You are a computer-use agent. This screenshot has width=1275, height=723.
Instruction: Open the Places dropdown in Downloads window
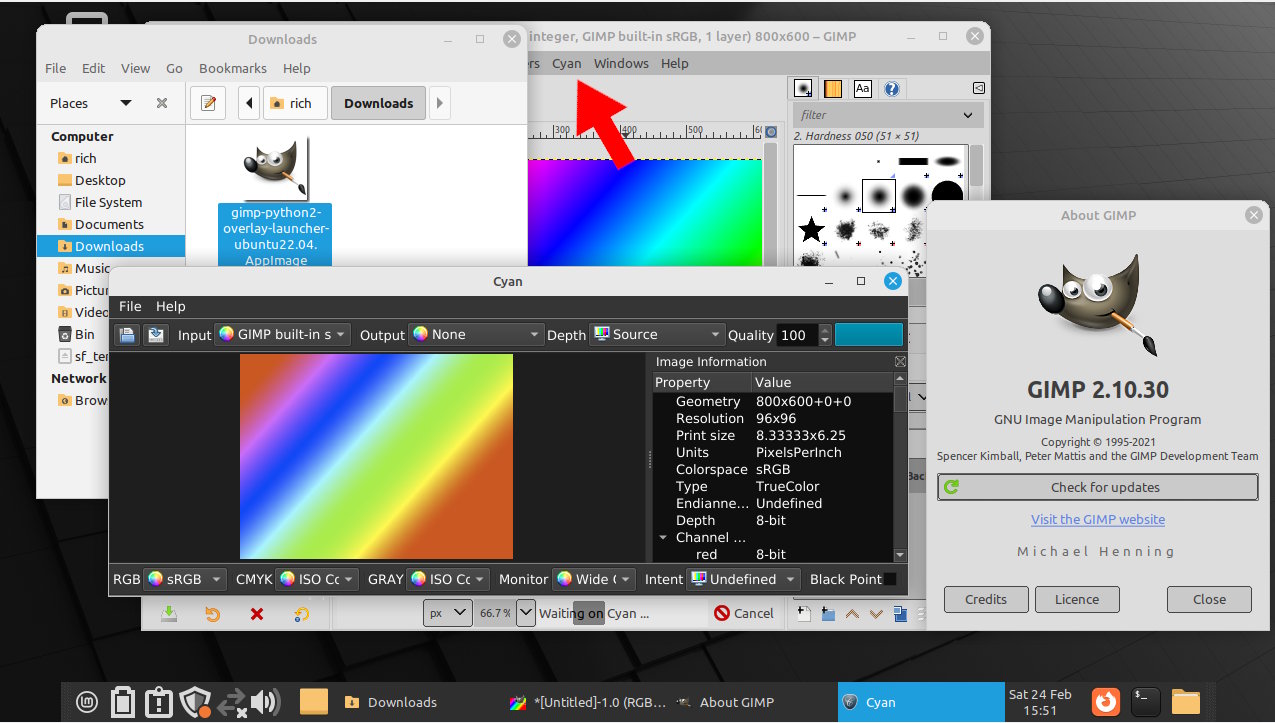pos(125,103)
